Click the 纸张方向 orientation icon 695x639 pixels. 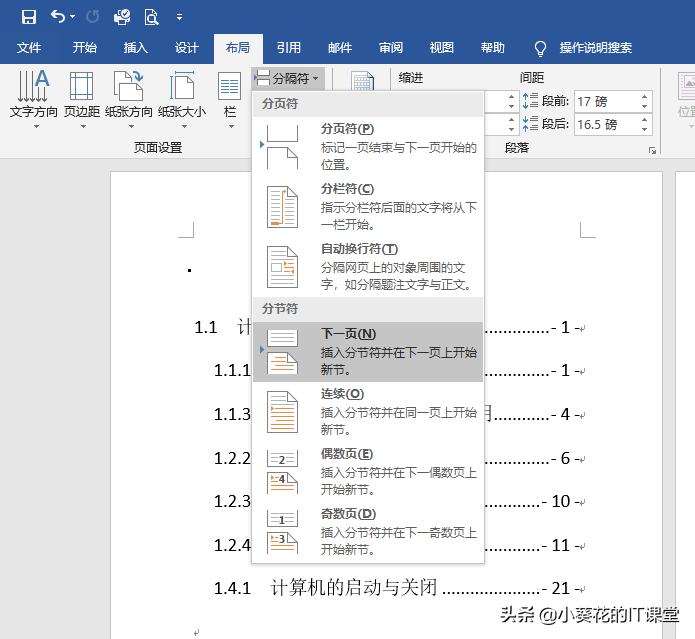[x=129, y=86]
